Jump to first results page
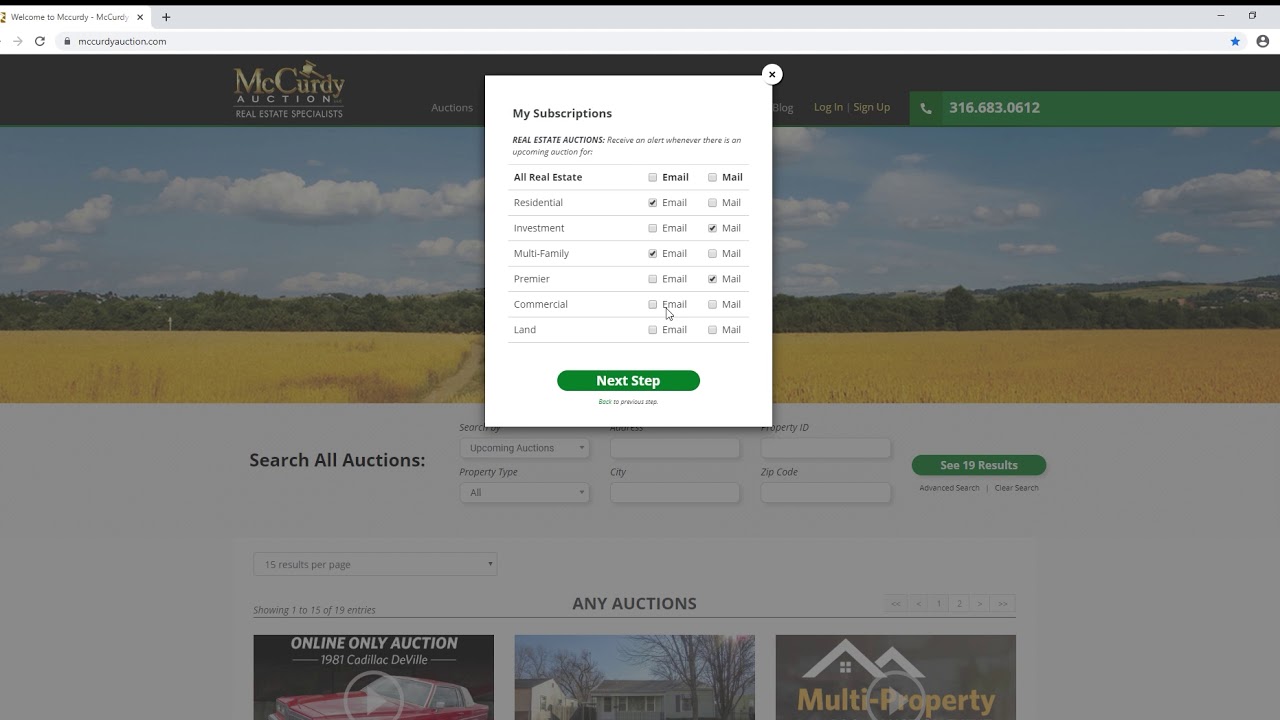1280x720 pixels. [x=896, y=604]
